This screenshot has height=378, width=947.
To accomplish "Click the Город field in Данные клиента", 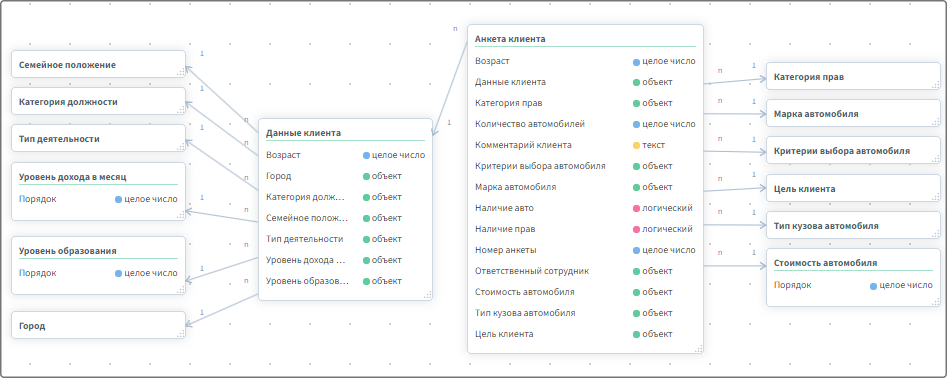I will pyautogui.click(x=345, y=176).
